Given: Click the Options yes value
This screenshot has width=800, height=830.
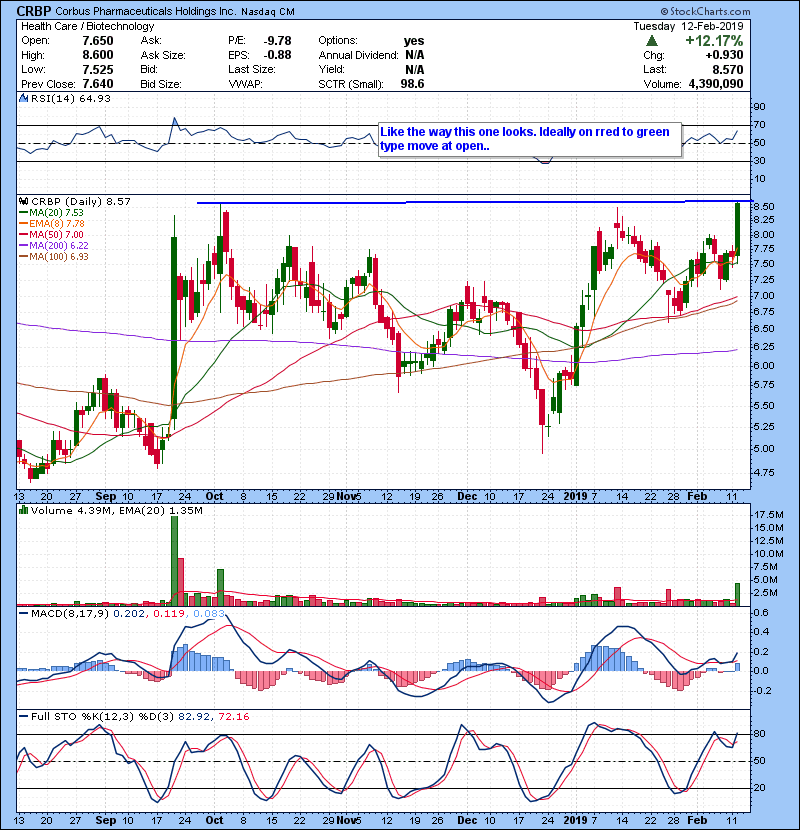Looking at the screenshot, I should 414,41.
